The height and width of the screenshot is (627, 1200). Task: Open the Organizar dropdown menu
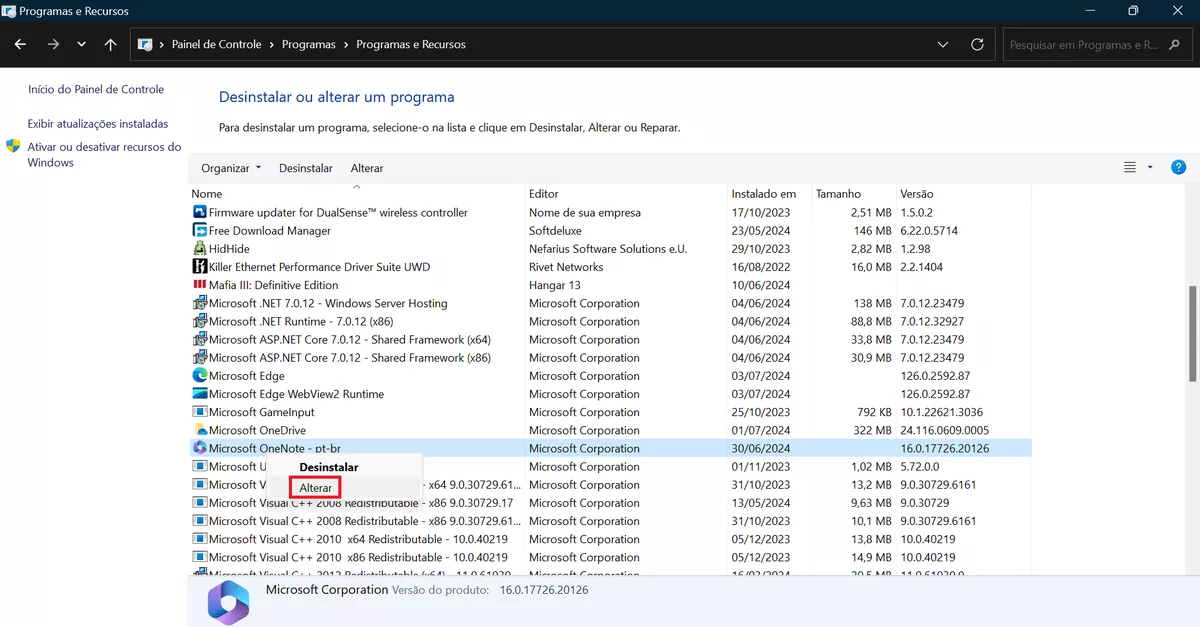click(x=231, y=168)
